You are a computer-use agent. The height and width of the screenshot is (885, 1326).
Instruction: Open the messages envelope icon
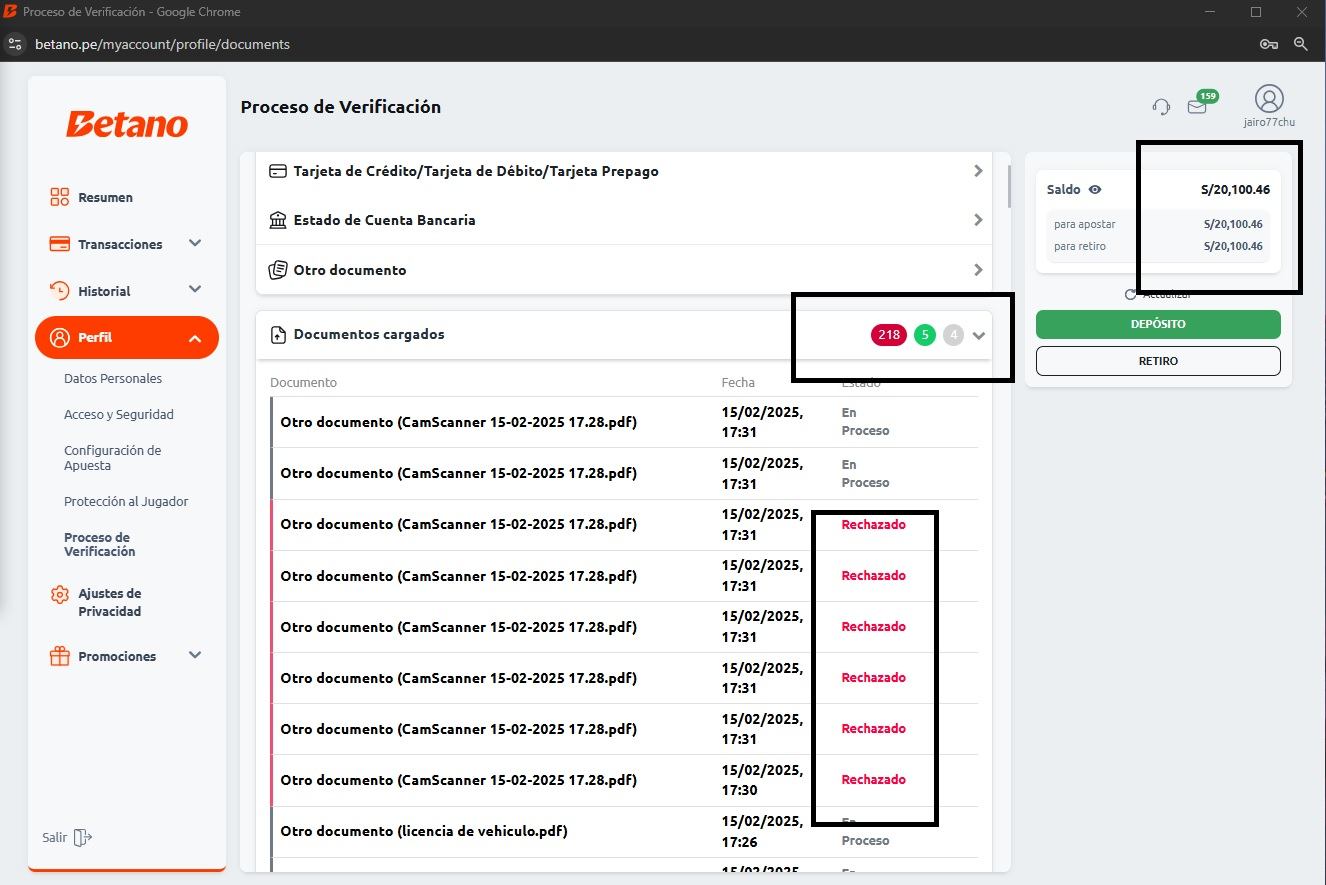1197,106
